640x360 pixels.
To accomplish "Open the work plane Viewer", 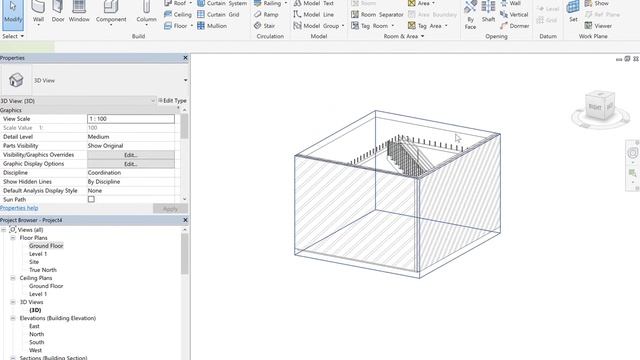I will 598,26.
